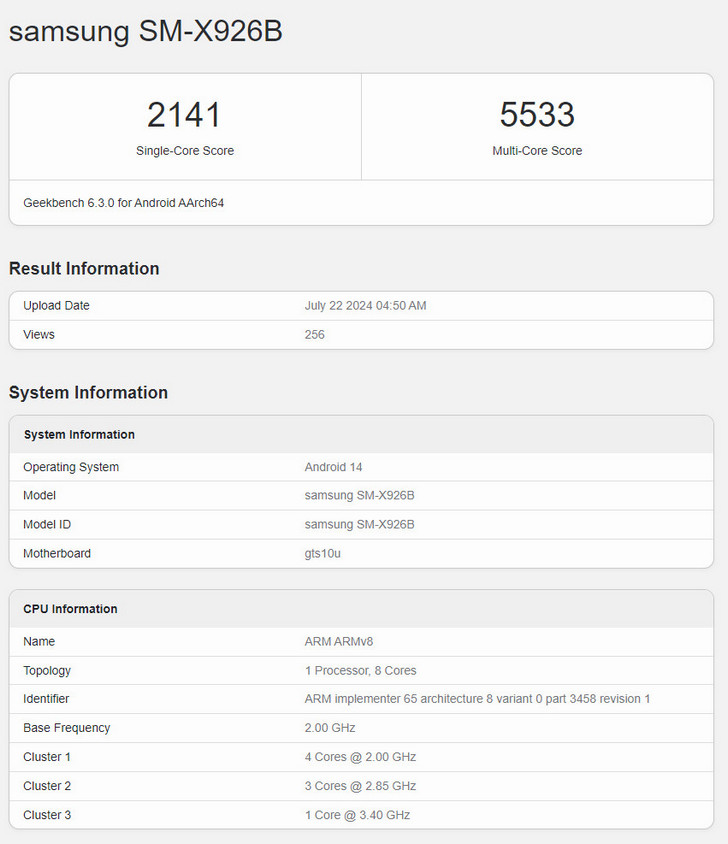Image resolution: width=728 pixels, height=844 pixels.
Task: Click the Single-Core Score label
Action: tap(185, 151)
